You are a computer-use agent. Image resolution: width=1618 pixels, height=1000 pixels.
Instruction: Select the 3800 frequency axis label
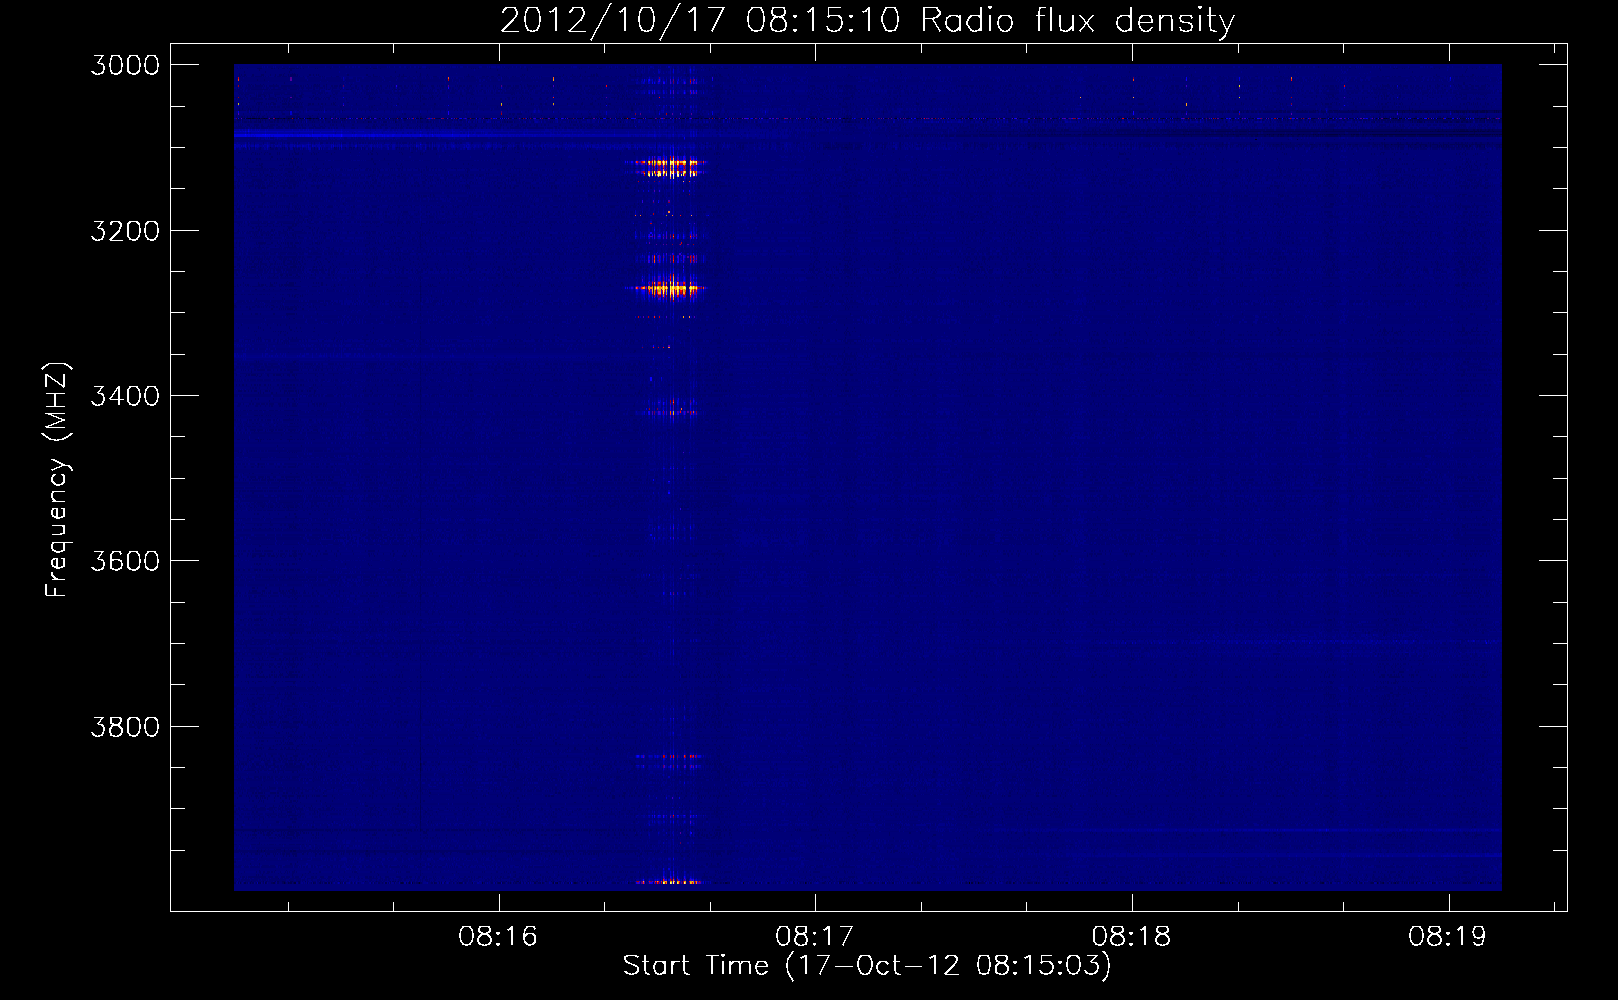[125, 727]
